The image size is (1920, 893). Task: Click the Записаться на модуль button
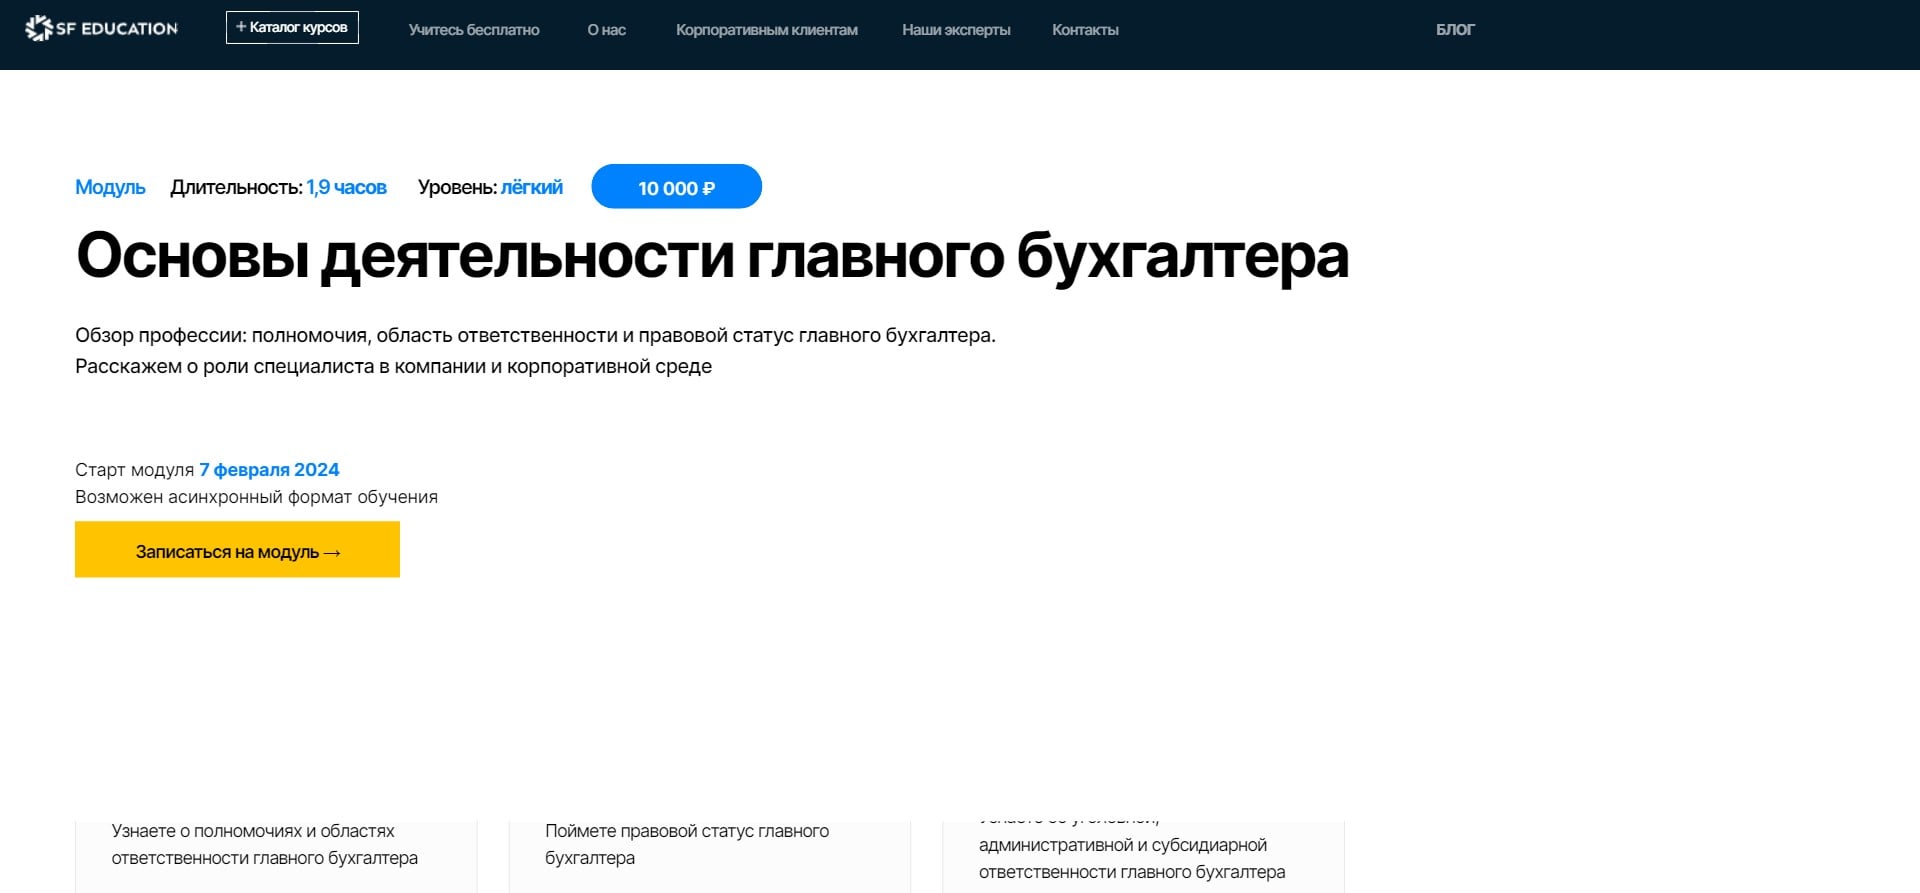coord(237,550)
